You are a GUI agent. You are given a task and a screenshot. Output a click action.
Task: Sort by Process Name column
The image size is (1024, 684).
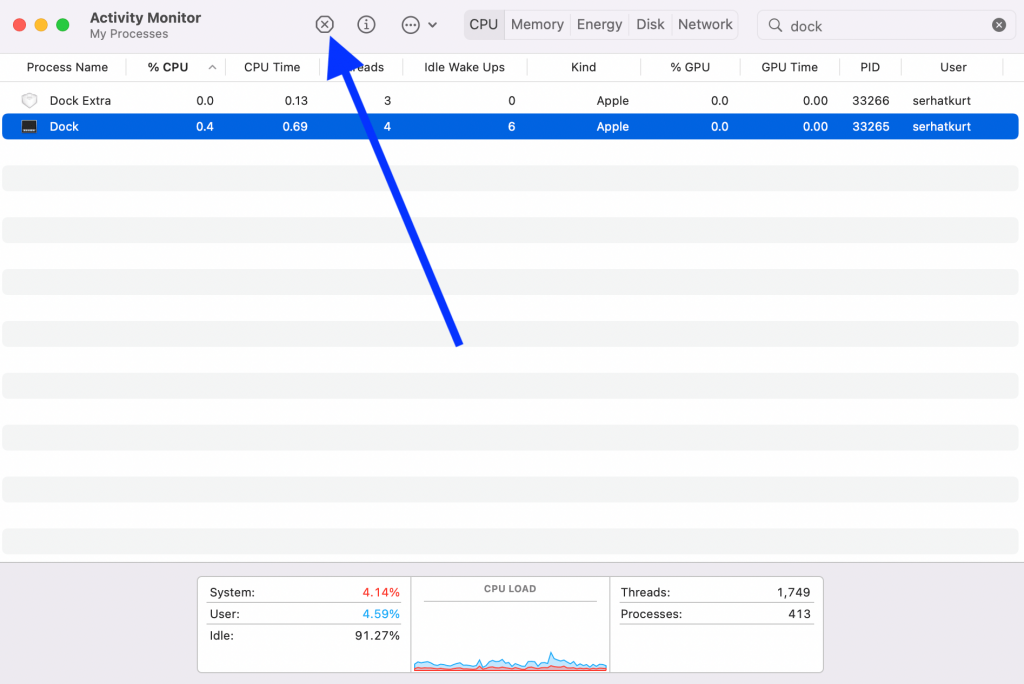67,67
